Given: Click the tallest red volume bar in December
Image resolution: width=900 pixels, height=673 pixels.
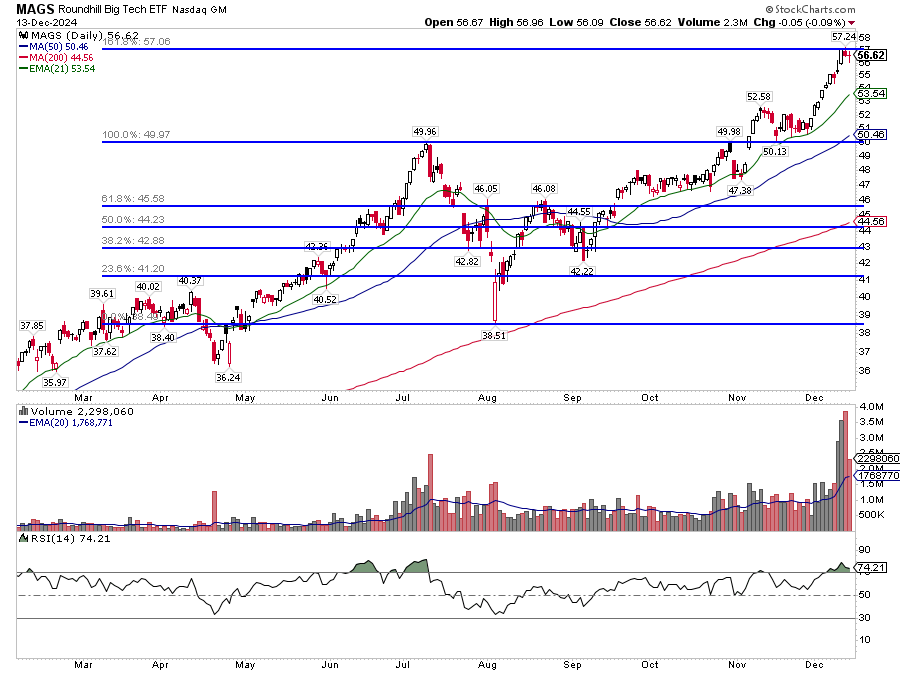Looking at the screenshot, I should (x=845, y=471).
